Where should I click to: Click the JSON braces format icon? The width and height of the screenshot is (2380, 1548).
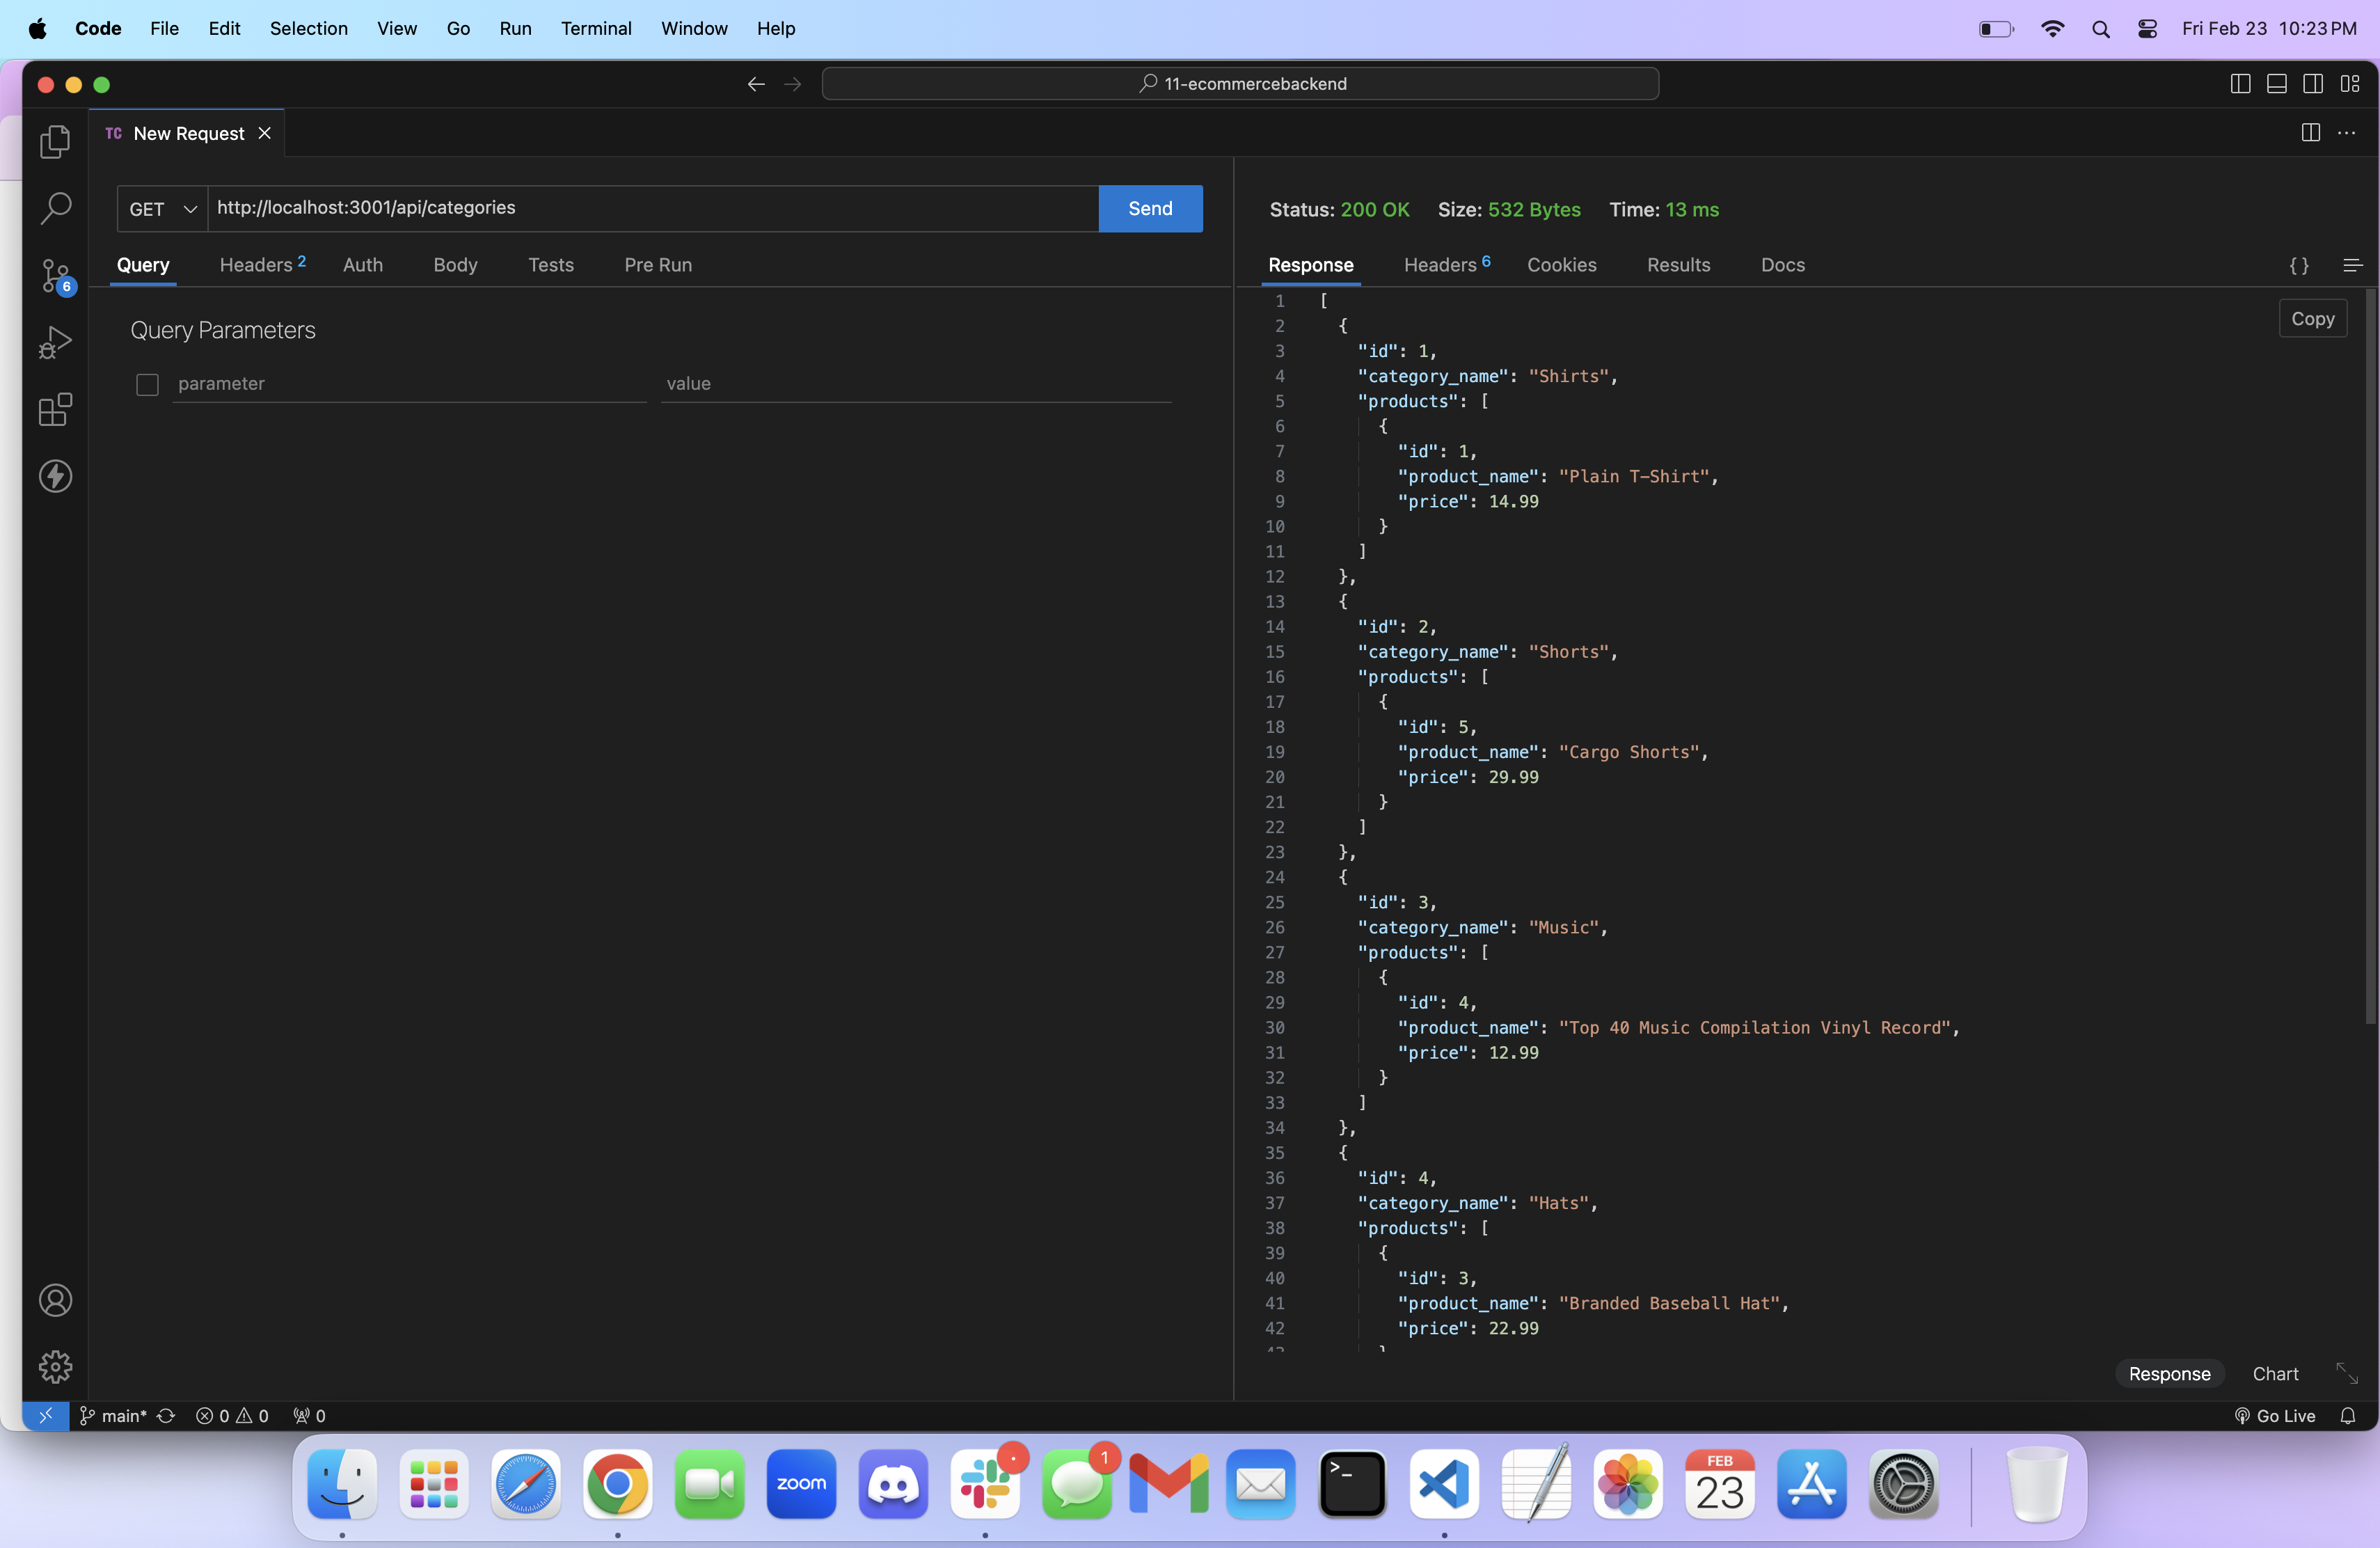pos(2299,265)
